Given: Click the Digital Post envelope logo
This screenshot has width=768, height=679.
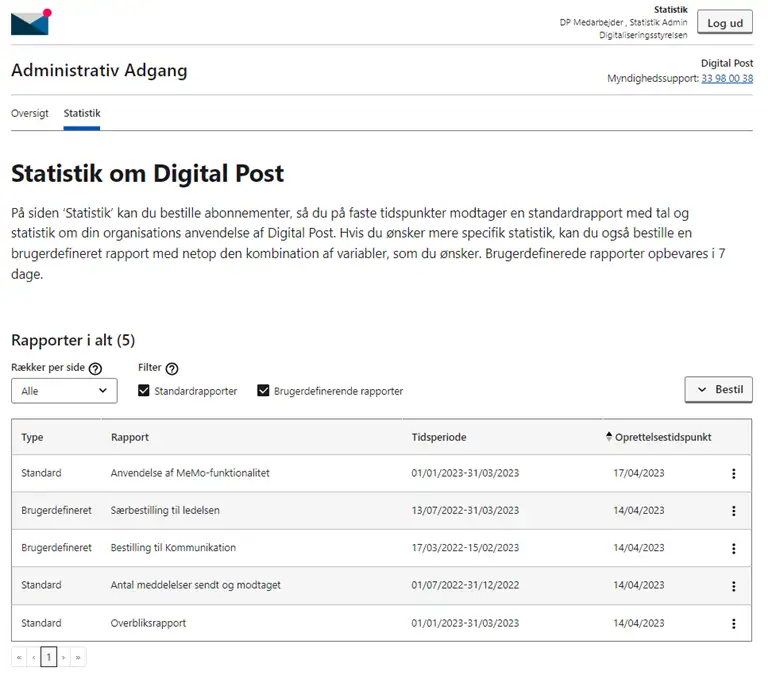Looking at the screenshot, I should coord(30,21).
